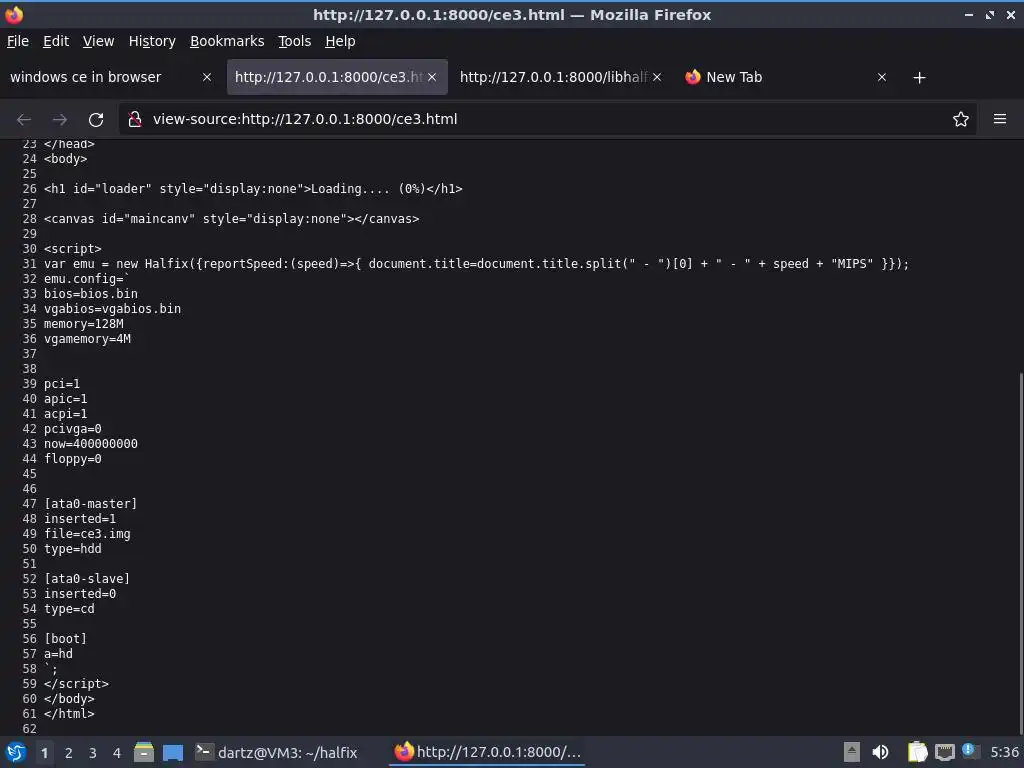Select the active ce3.html tab
Viewport: 1024px width, 768px height.
(x=328, y=77)
